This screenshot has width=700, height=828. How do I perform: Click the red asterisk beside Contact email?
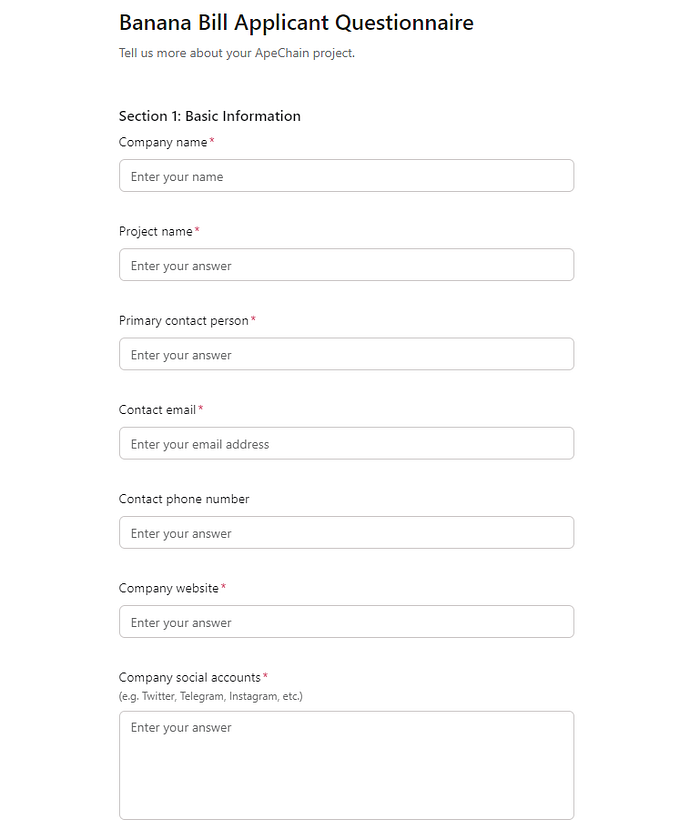tap(200, 409)
